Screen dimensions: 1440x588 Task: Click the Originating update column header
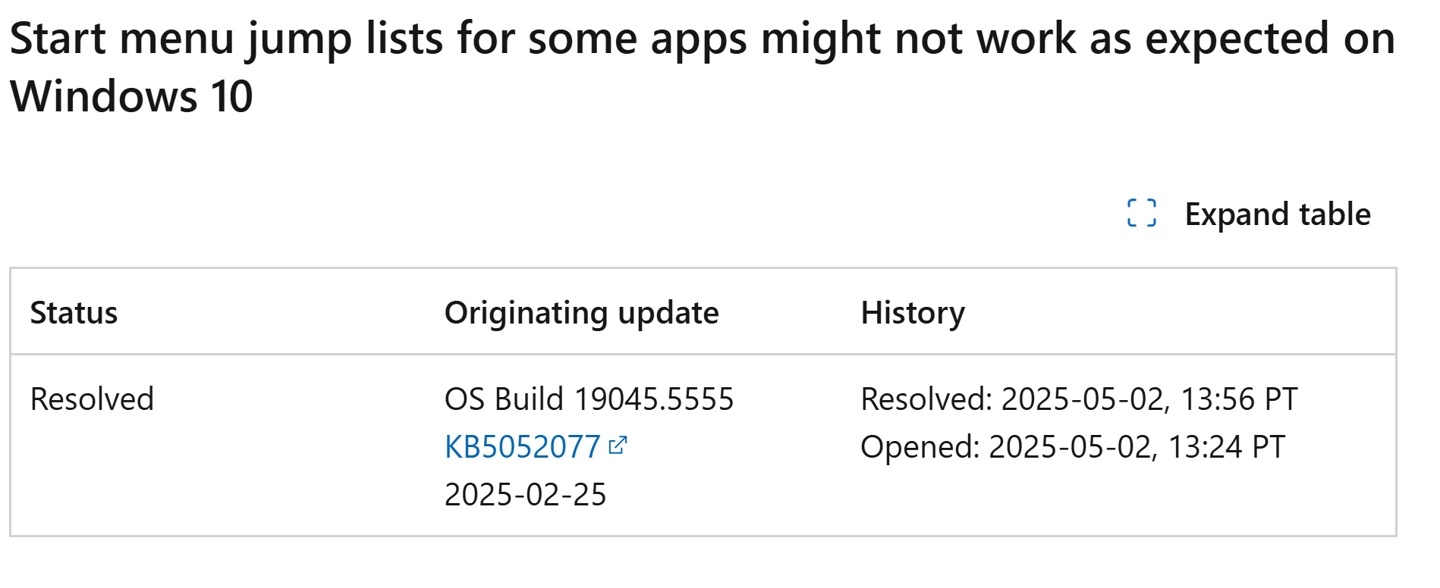point(582,312)
